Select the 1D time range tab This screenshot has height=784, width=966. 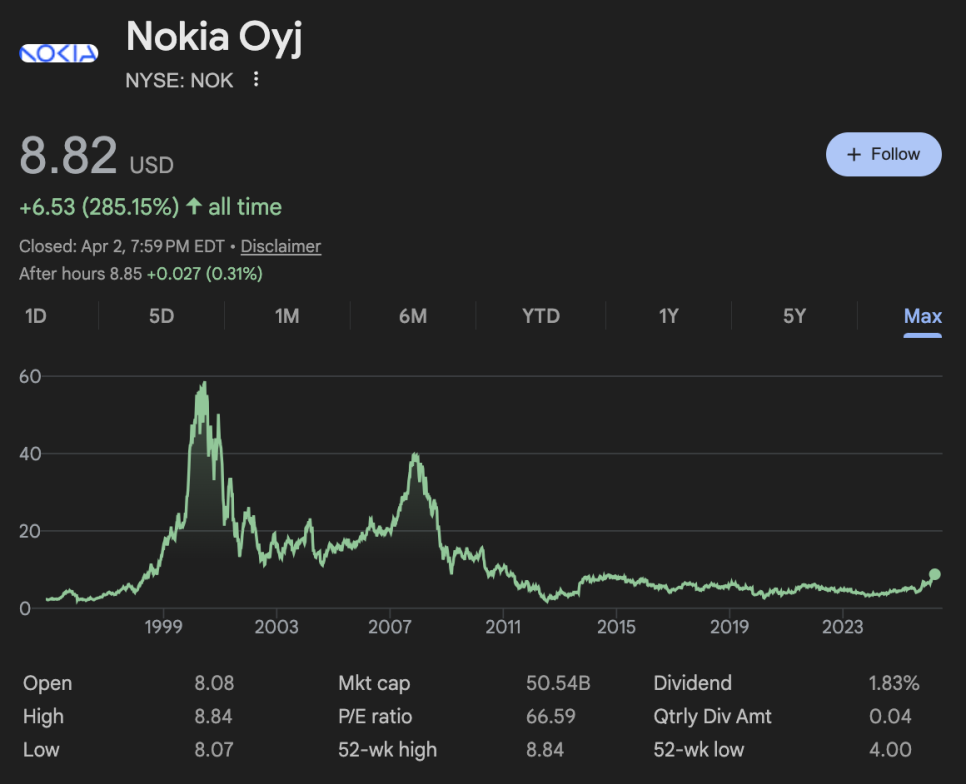pyautogui.click(x=36, y=316)
